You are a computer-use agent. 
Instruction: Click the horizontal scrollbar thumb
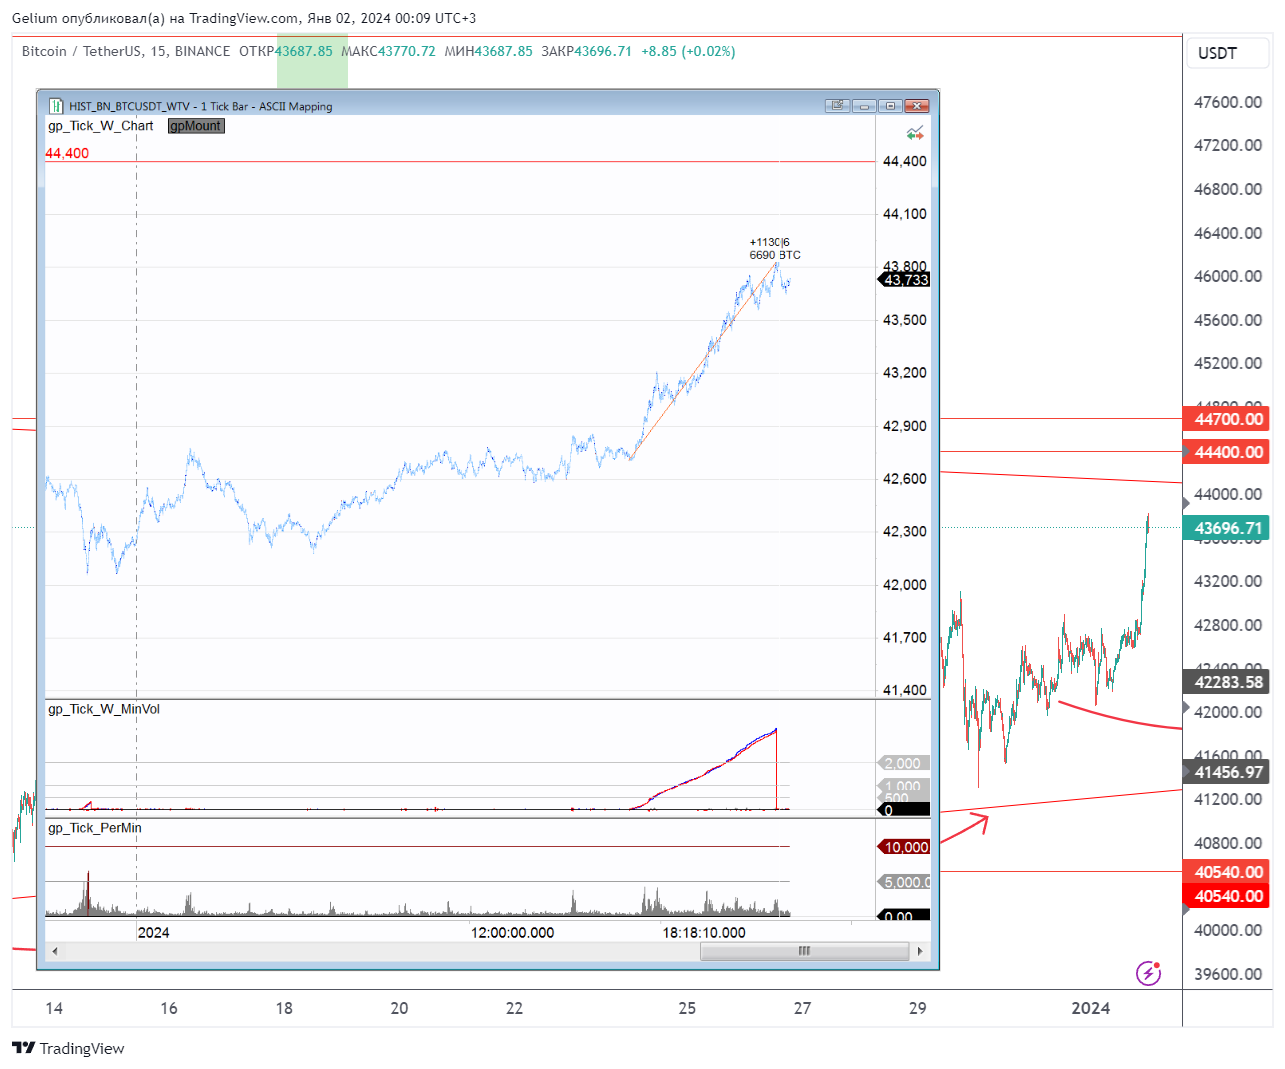pyautogui.click(x=805, y=951)
